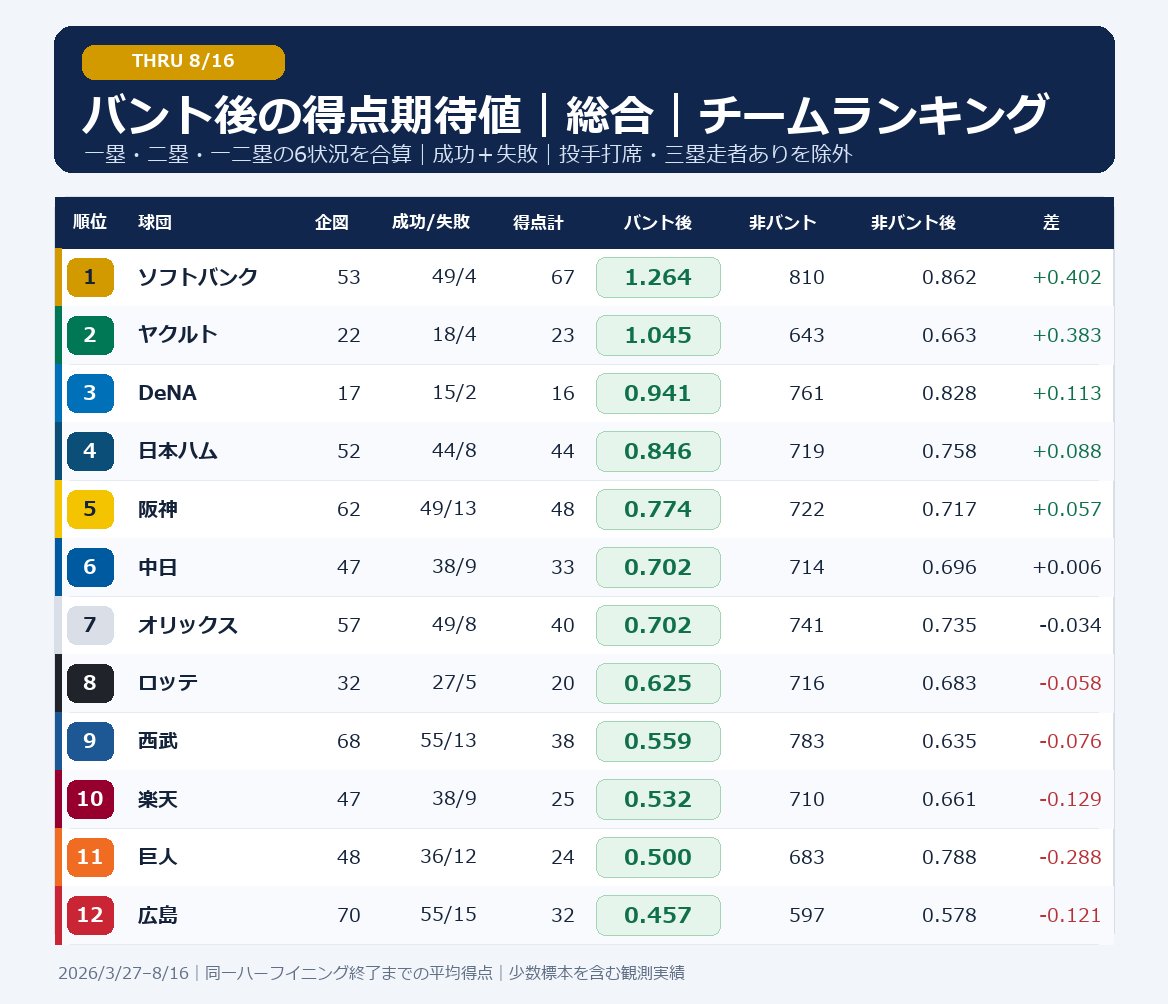The image size is (1168, 1004).
Task: Select the ヤクルト team name
Action: 178,335
